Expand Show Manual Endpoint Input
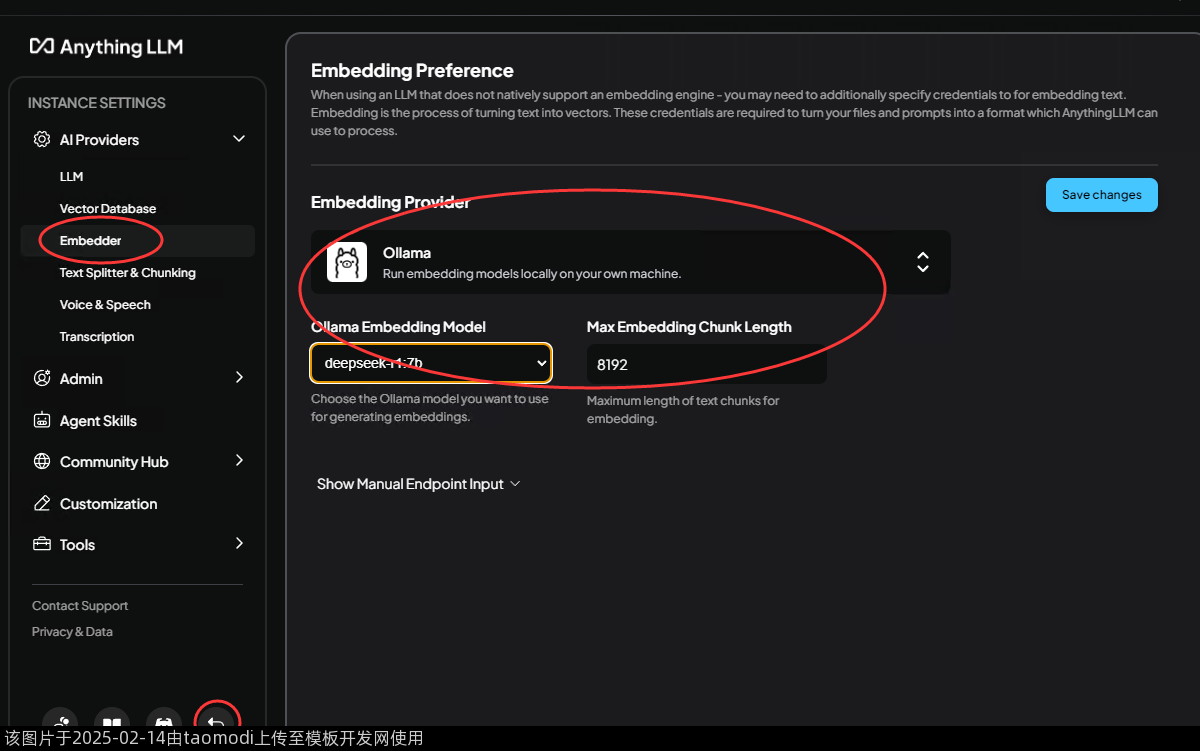Screen dimensions: 1200x751 pyautogui.click(x=418, y=484)
